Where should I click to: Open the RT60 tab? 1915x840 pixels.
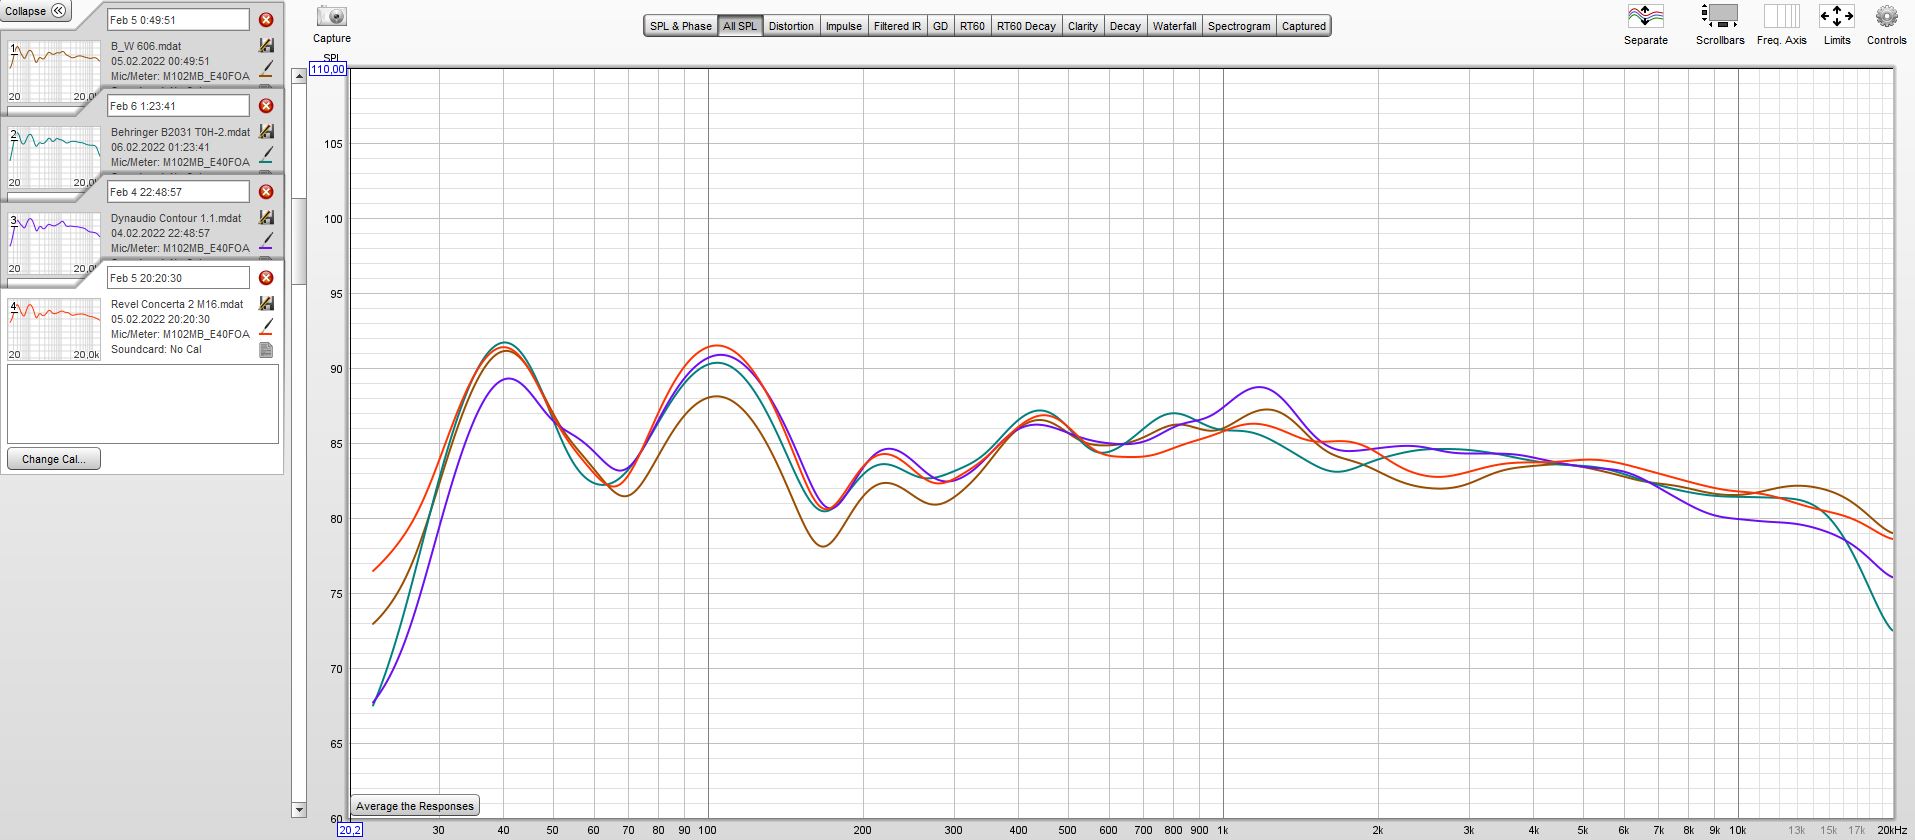[972, 26]
